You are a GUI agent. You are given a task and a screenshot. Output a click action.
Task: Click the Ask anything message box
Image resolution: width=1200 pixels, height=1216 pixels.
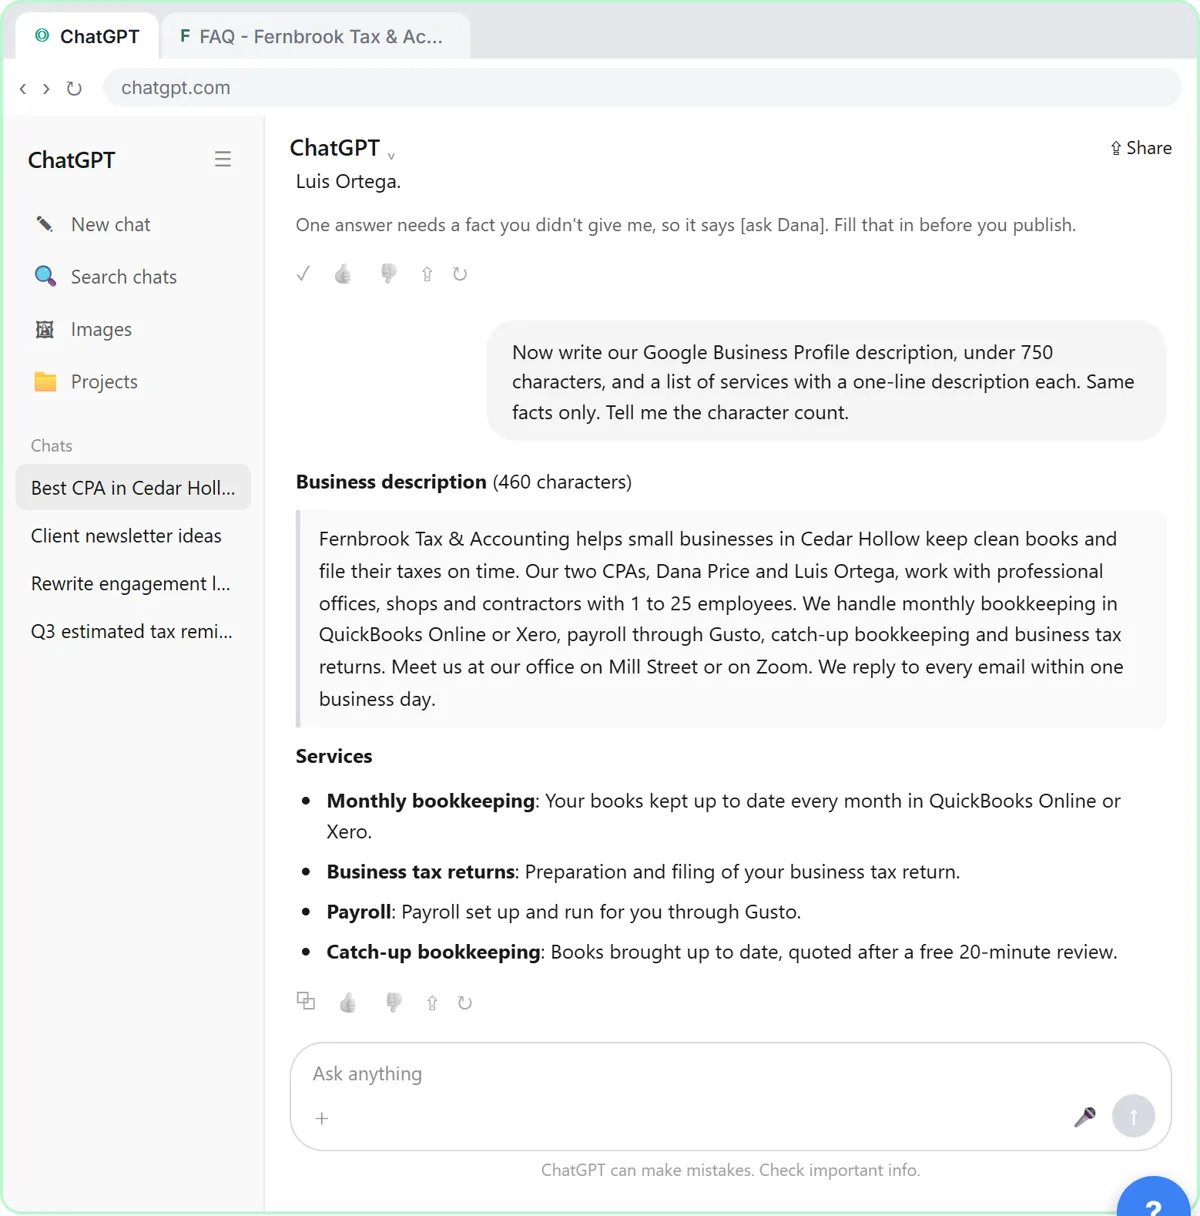click(730, 1074)
